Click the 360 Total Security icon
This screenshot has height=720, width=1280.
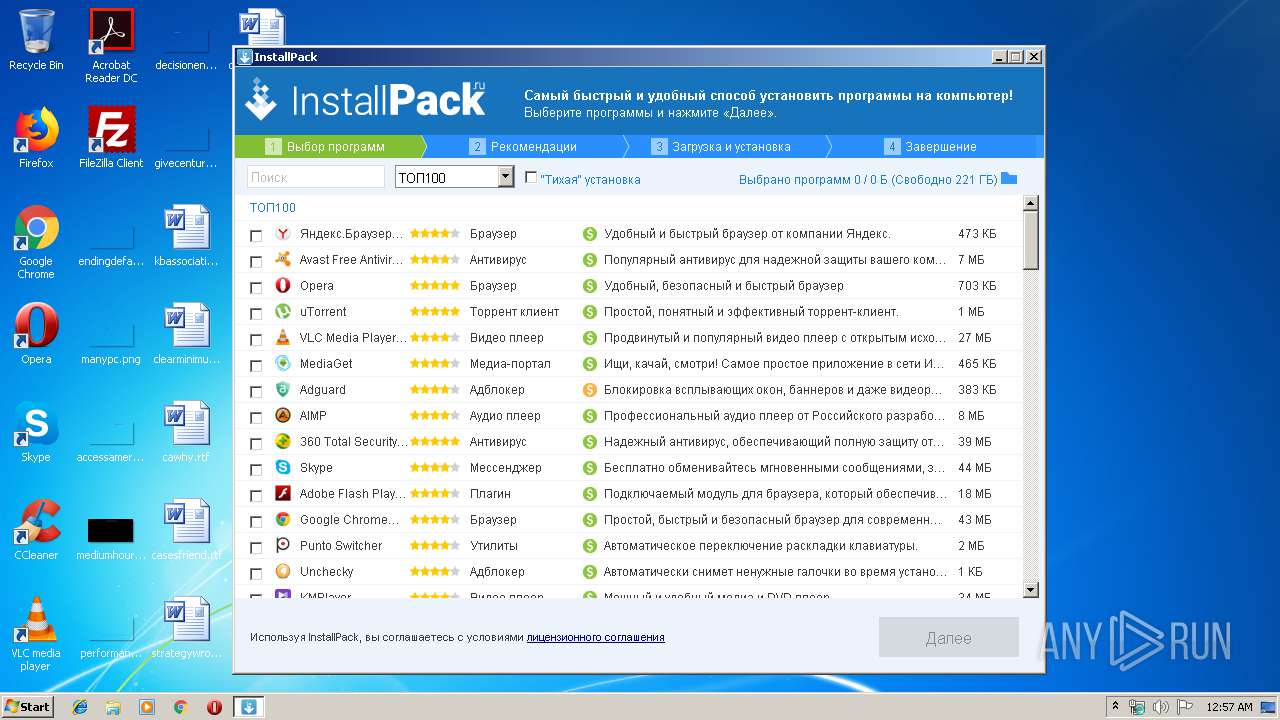[283, 441]
